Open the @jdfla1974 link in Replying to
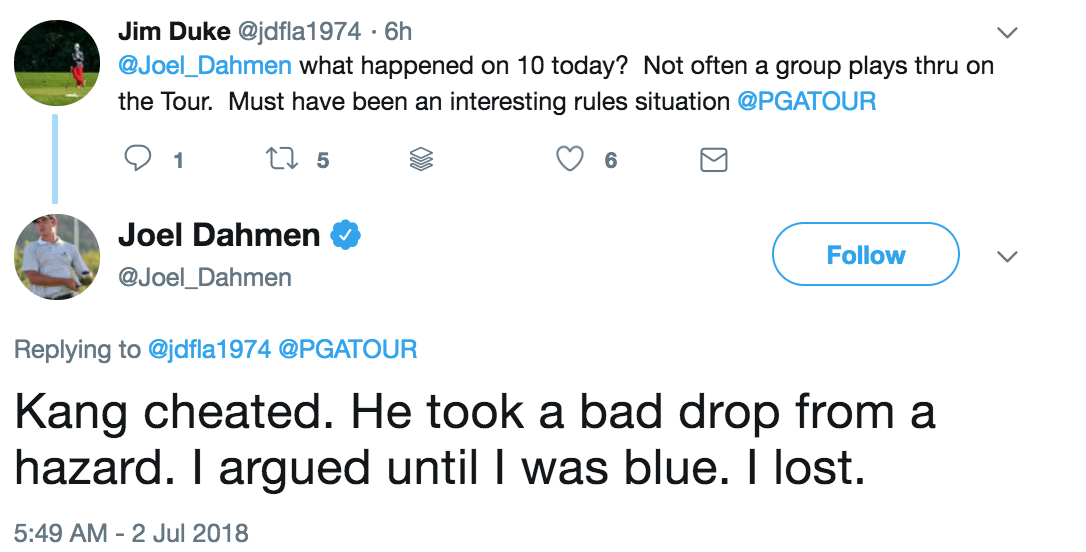Viewport: 1086px width, 552px height. (210, 349)
